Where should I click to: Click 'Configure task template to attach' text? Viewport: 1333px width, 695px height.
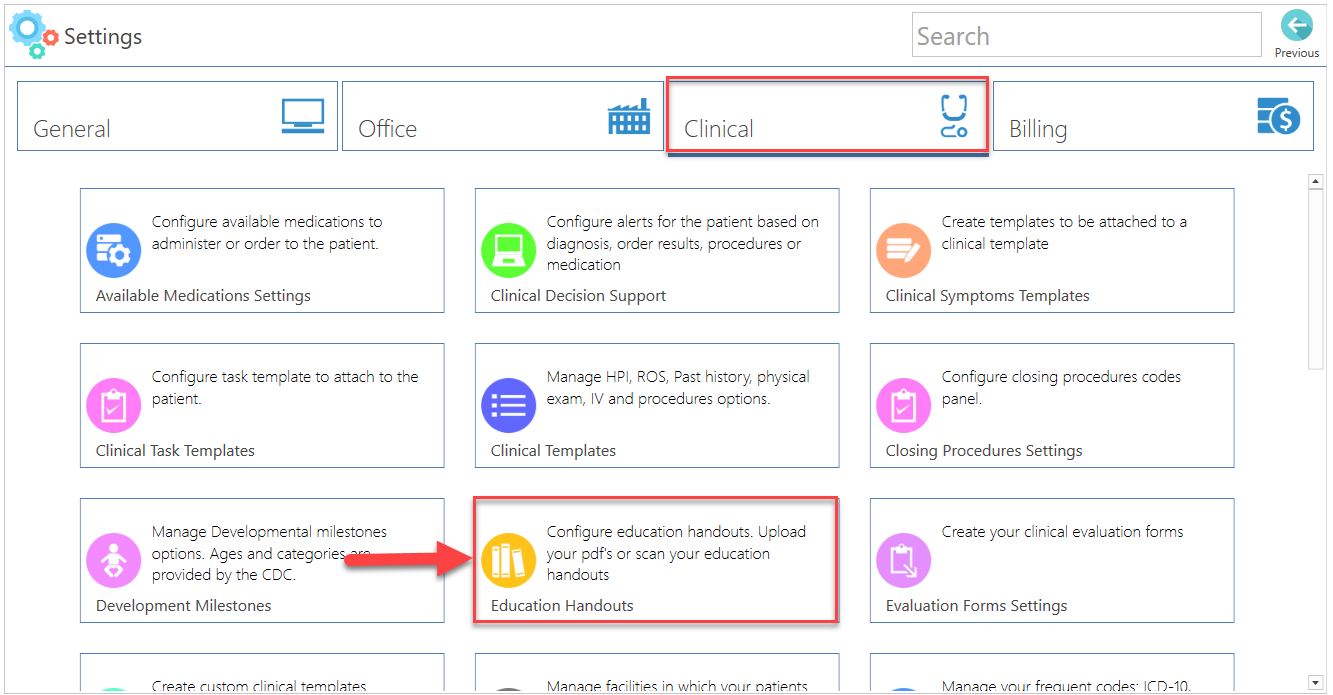pos(285,388)
